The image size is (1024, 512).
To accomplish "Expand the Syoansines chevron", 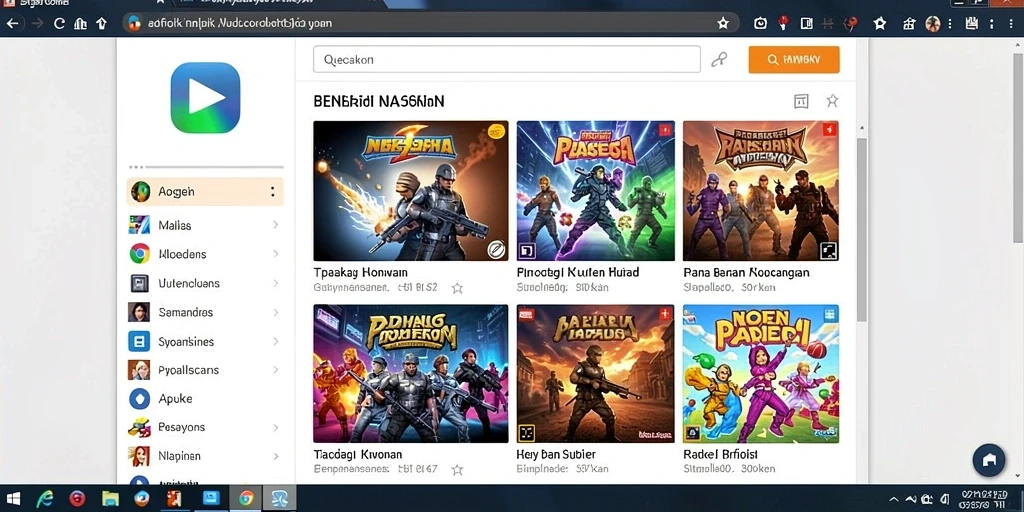I will point(276,342).
